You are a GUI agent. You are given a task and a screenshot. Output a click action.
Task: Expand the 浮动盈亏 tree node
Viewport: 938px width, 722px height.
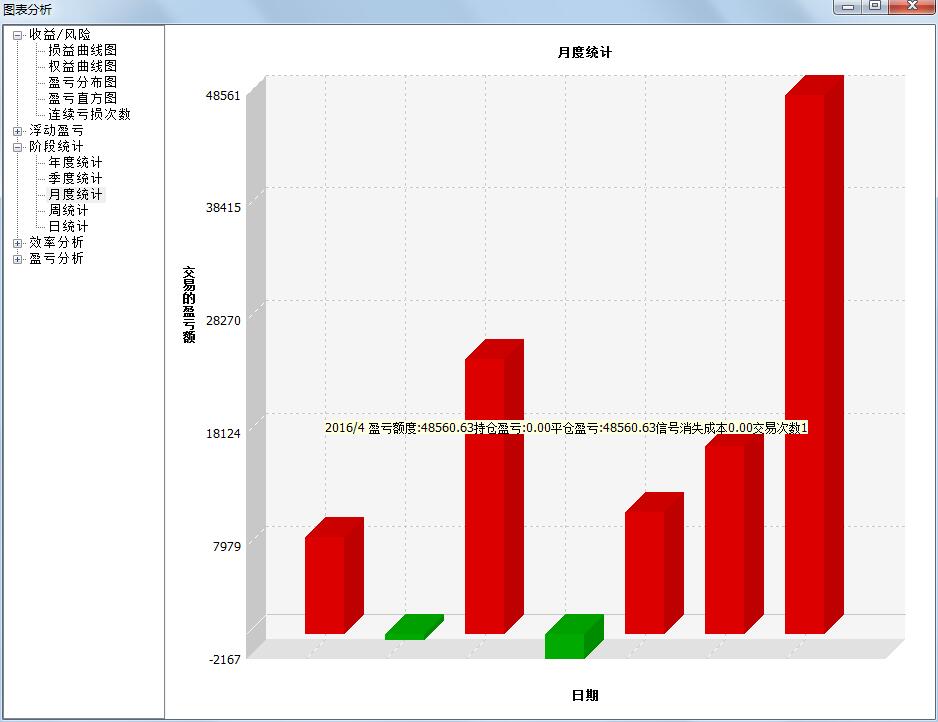pyautogui.click(x=17, y=131)
